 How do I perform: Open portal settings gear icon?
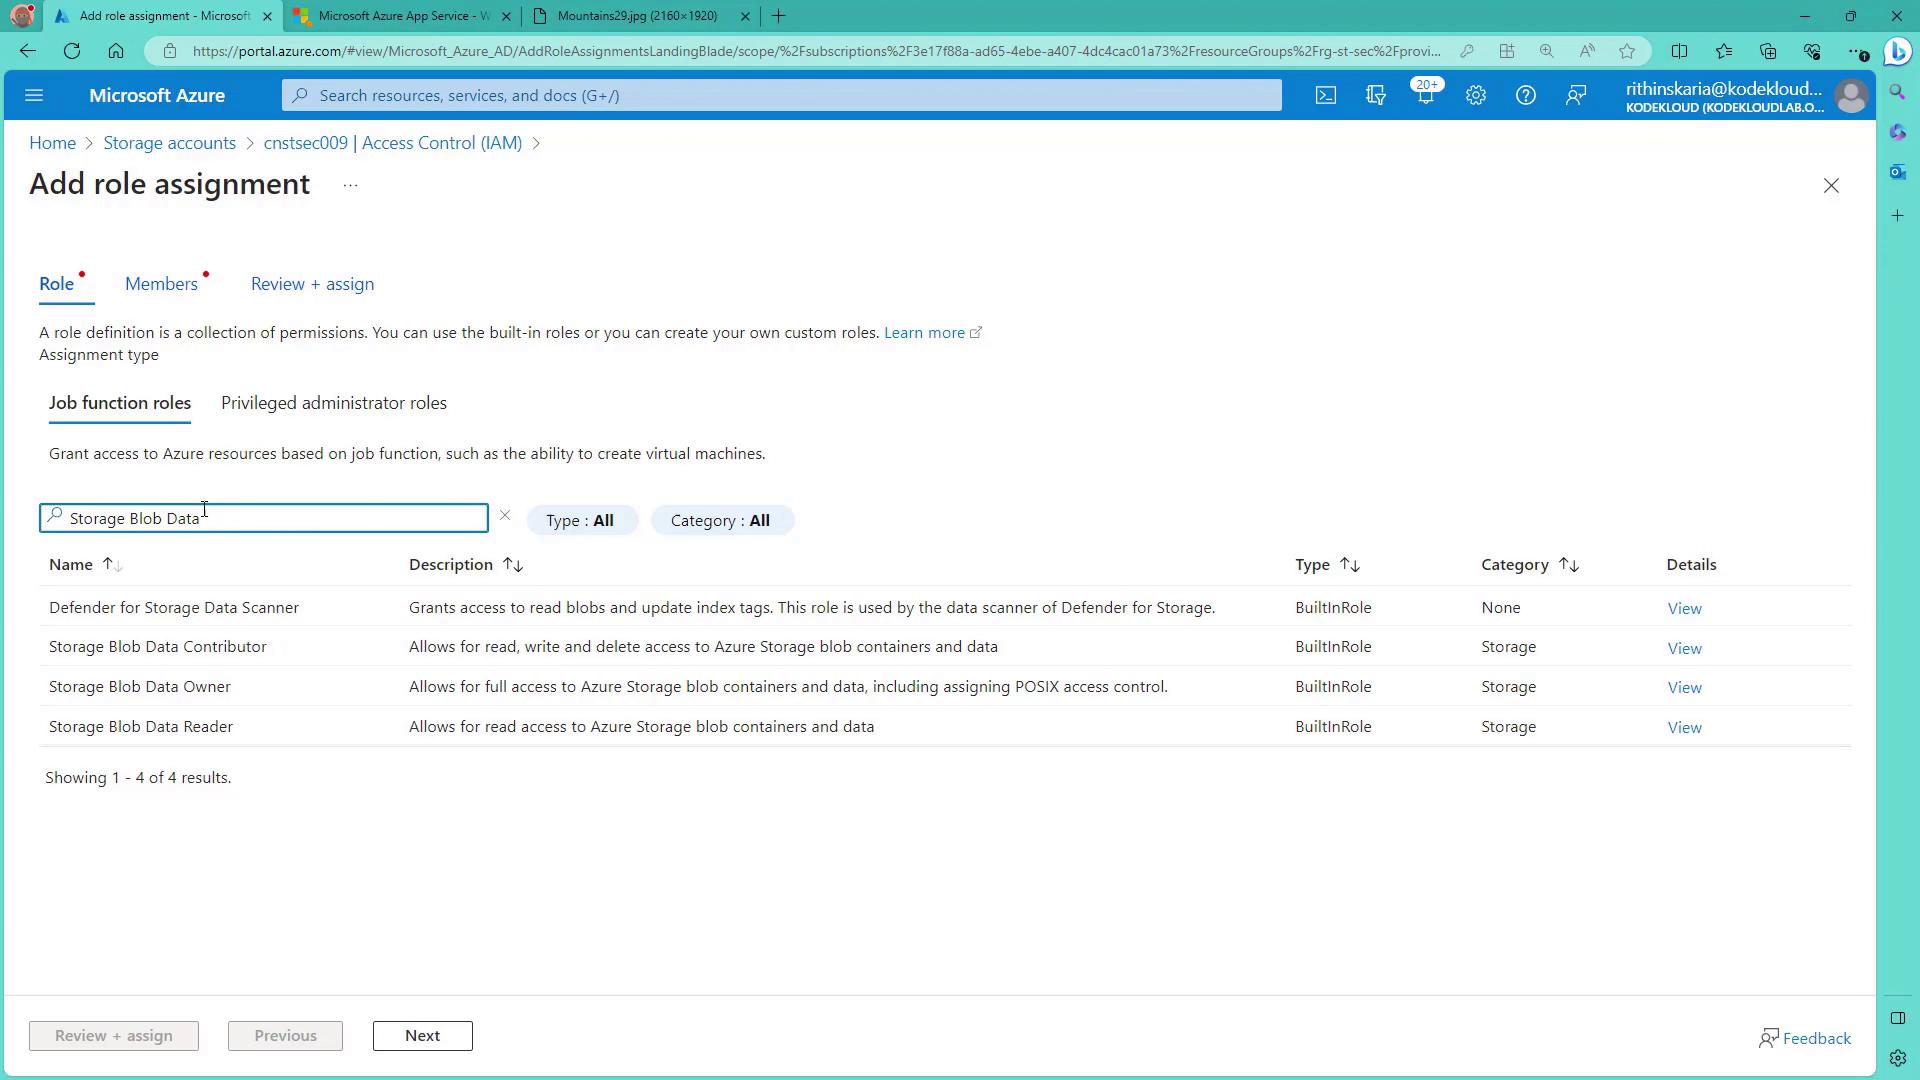point(1475,95)
